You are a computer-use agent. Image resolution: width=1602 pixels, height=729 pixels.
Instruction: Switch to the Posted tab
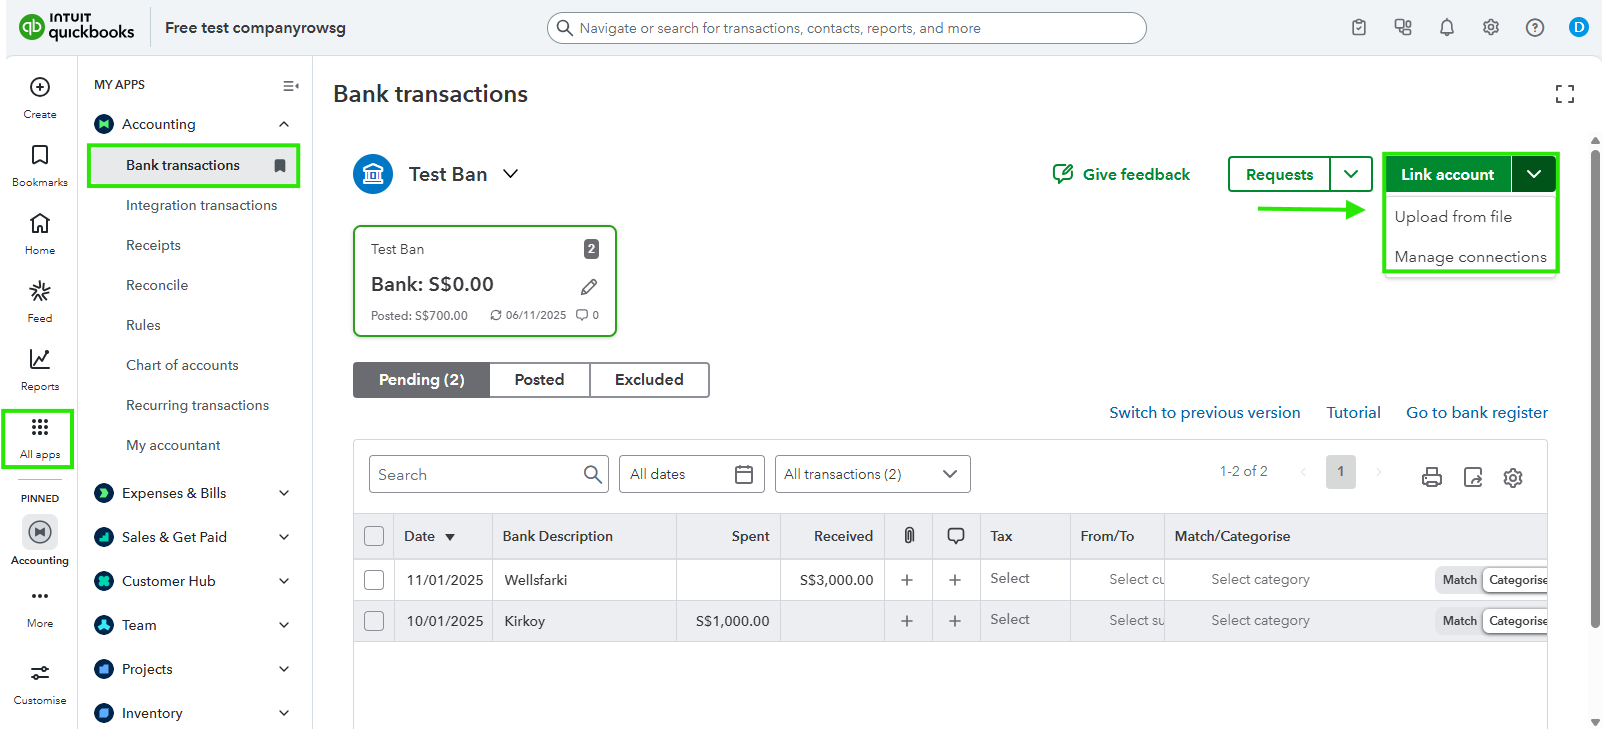(x=539, y=380)
